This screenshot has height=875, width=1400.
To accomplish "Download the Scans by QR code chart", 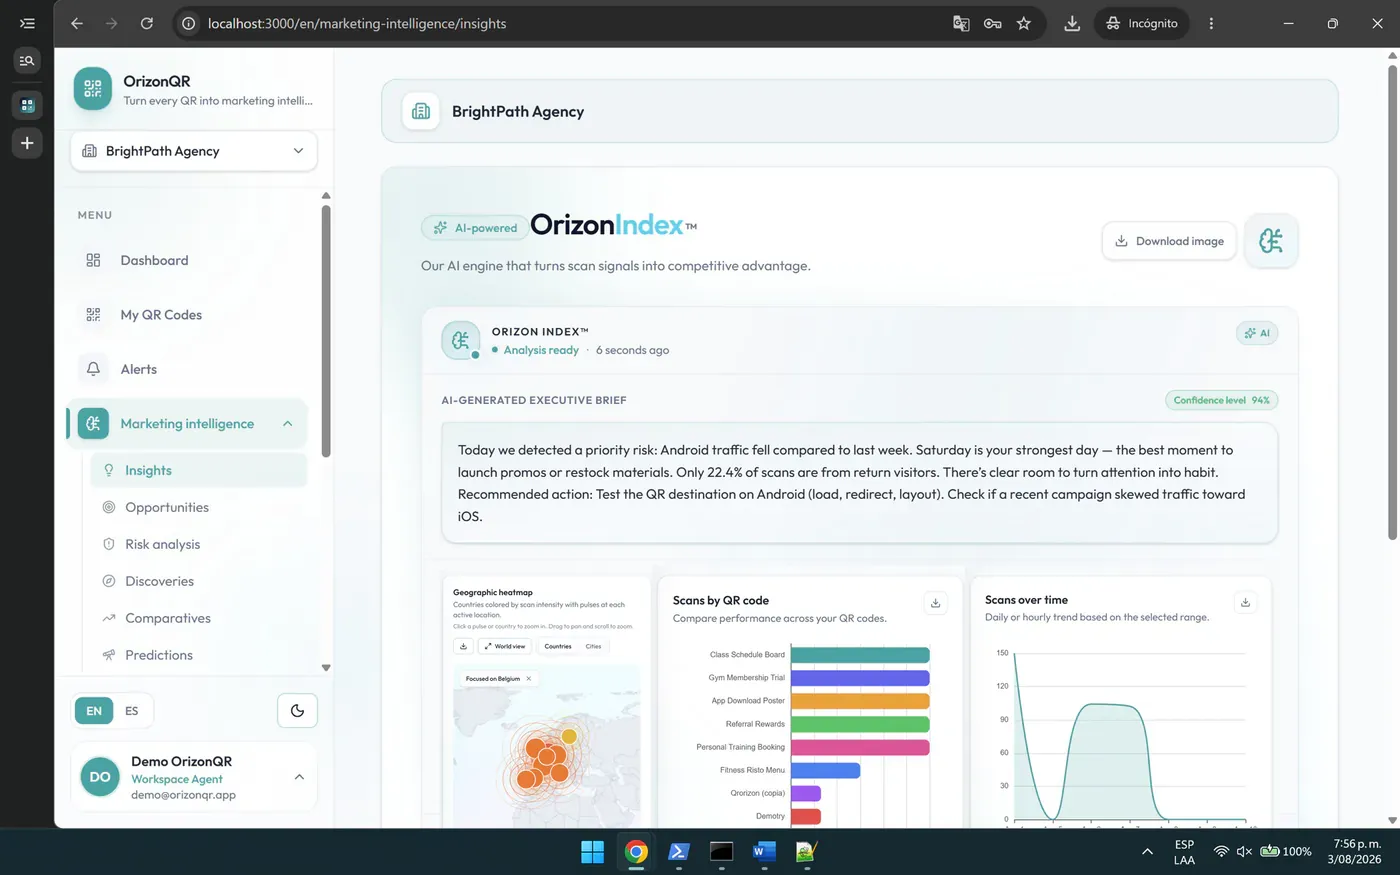I will [x=936, y=603].
